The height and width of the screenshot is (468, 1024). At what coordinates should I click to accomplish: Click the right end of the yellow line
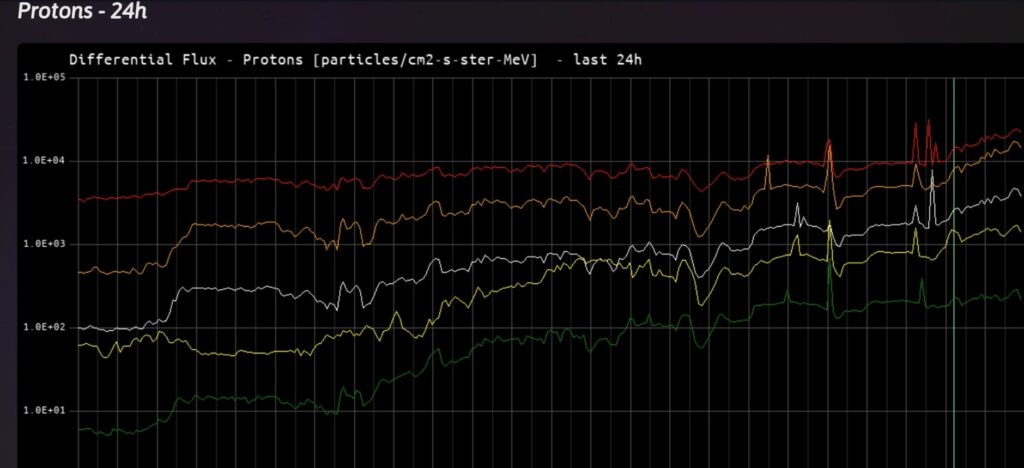[x=1019, y=229]
